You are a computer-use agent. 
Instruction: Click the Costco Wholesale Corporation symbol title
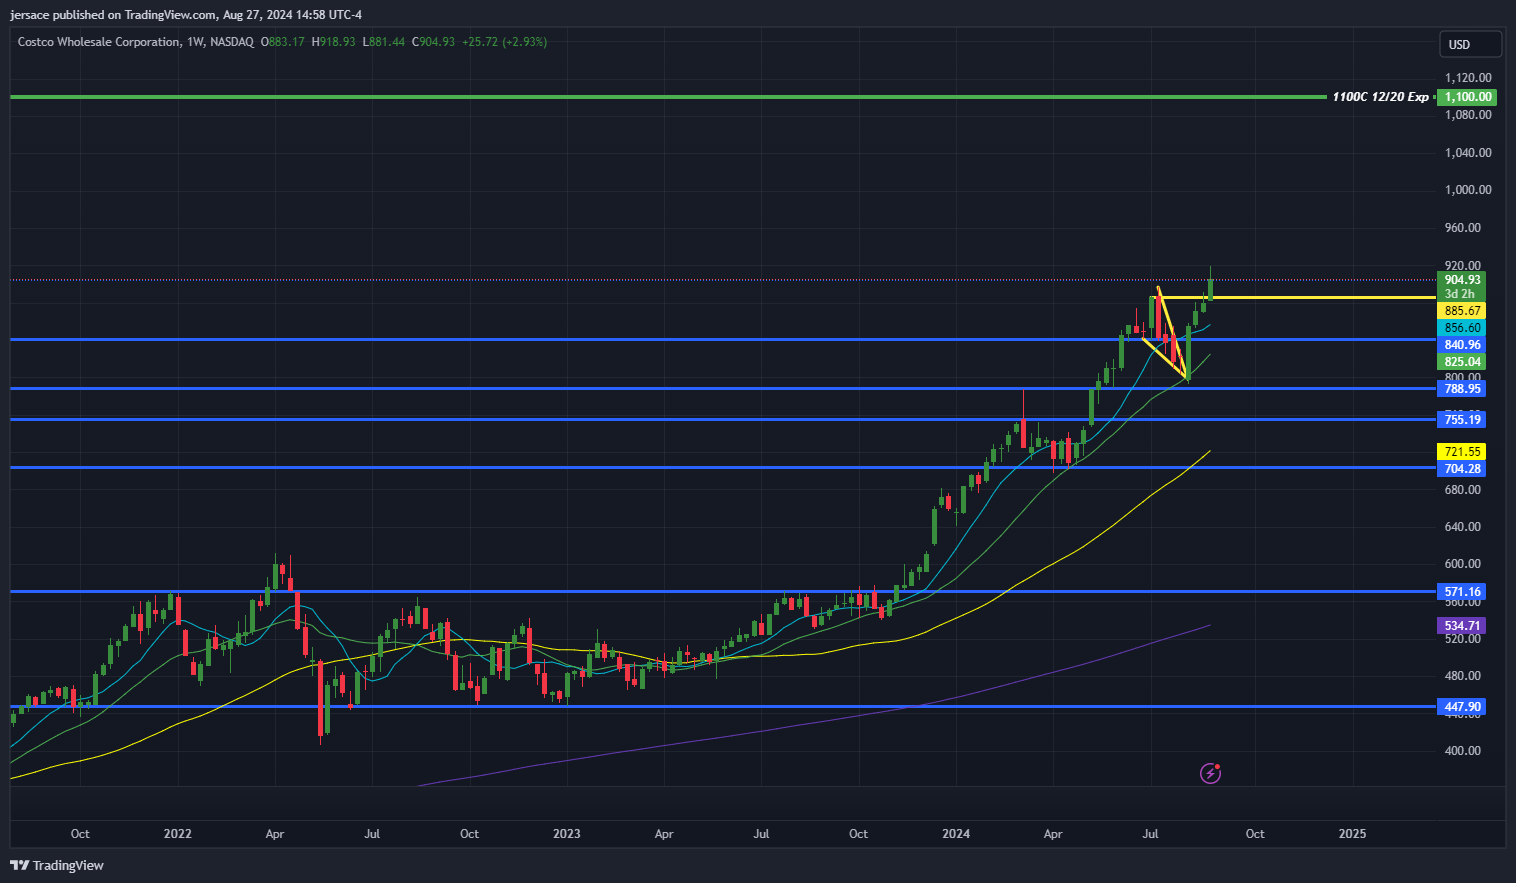click(x=99, y=42)
